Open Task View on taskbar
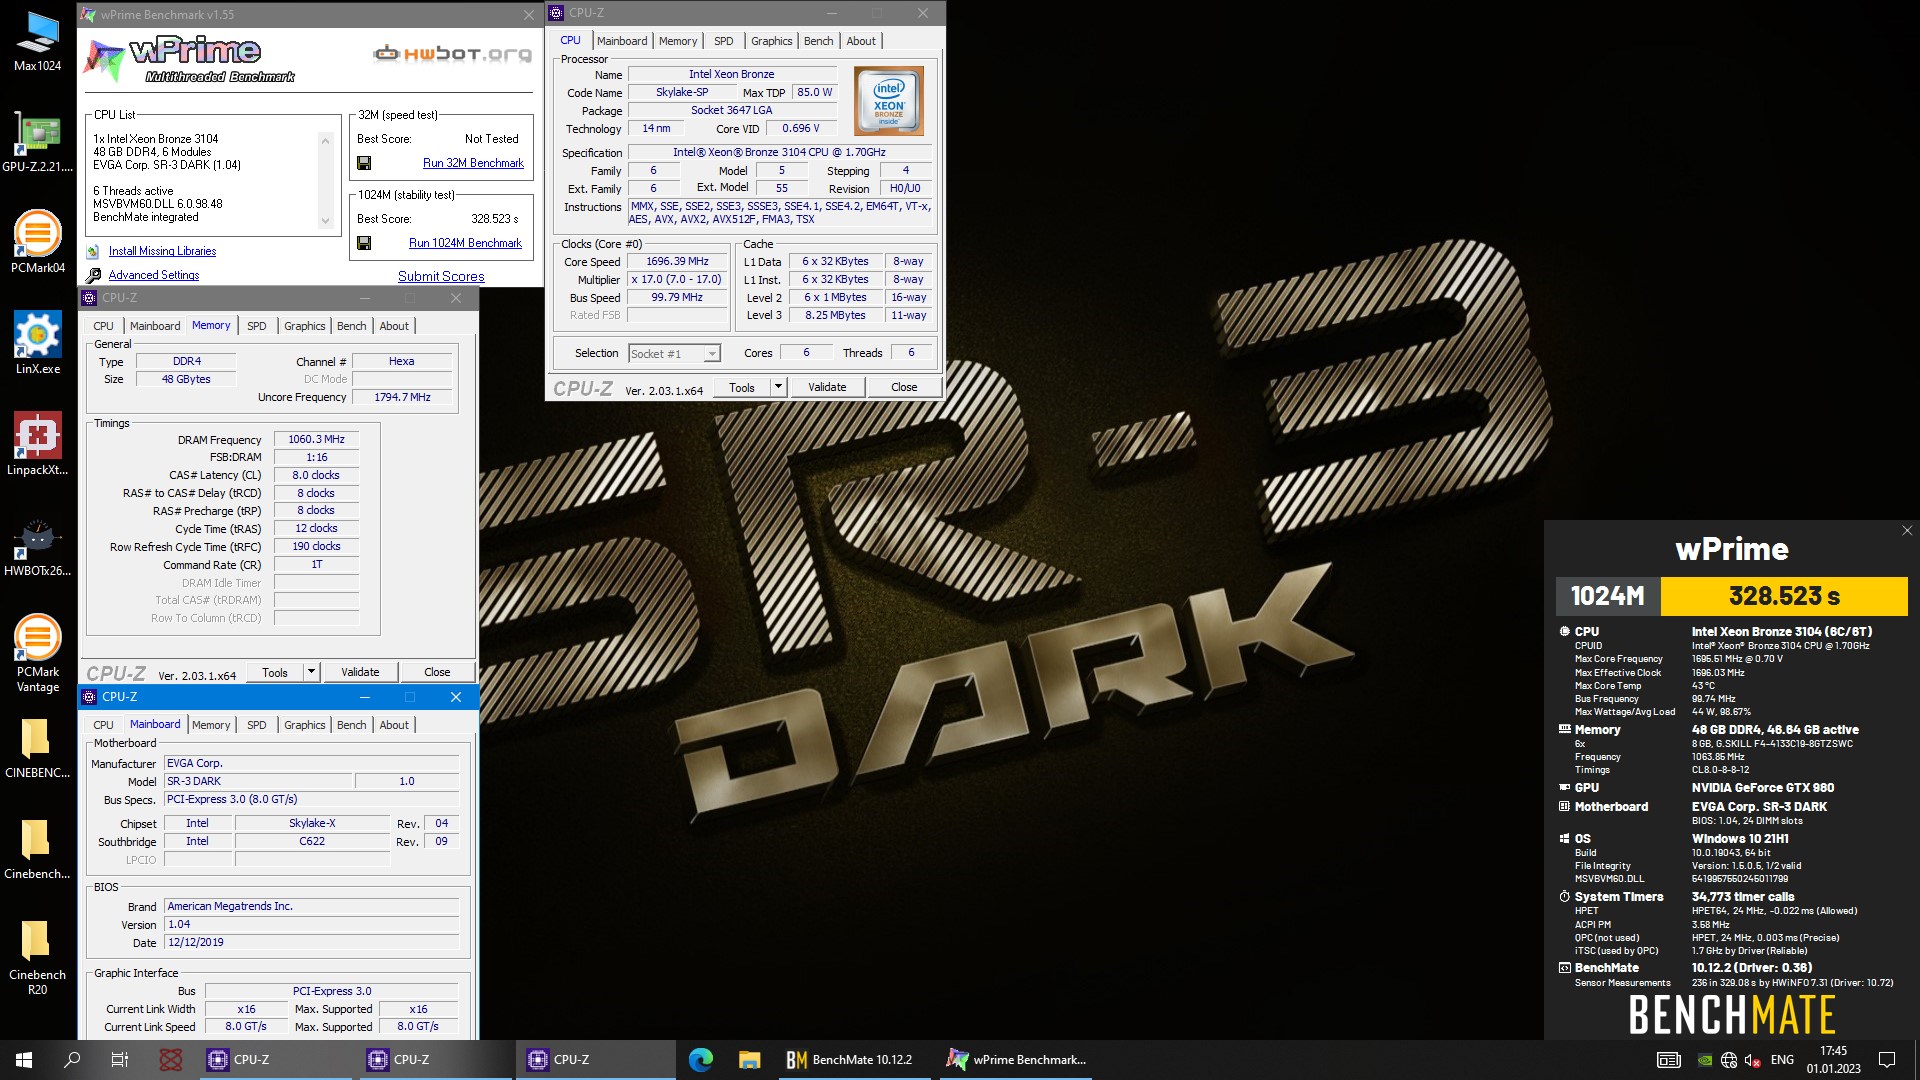 pyautogui.click(x=120, y=1060)
